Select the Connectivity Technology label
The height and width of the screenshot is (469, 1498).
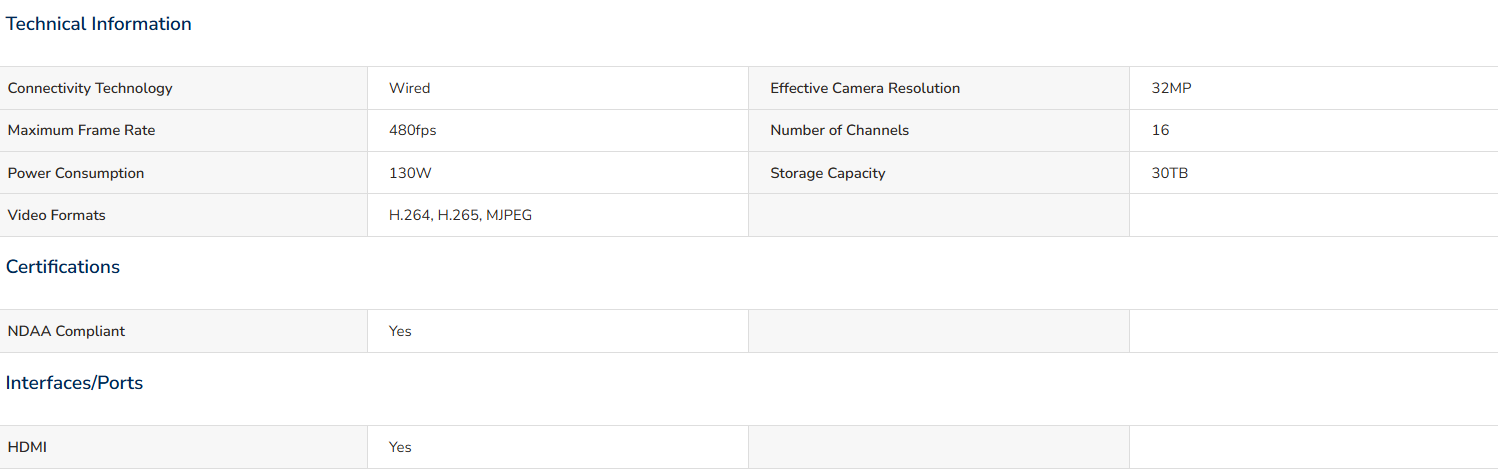[x=90, y=88]
